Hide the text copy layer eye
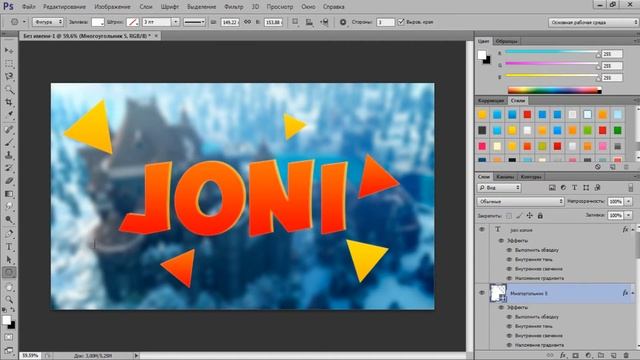This screenshot has height=360, width=640. [482, 230]
